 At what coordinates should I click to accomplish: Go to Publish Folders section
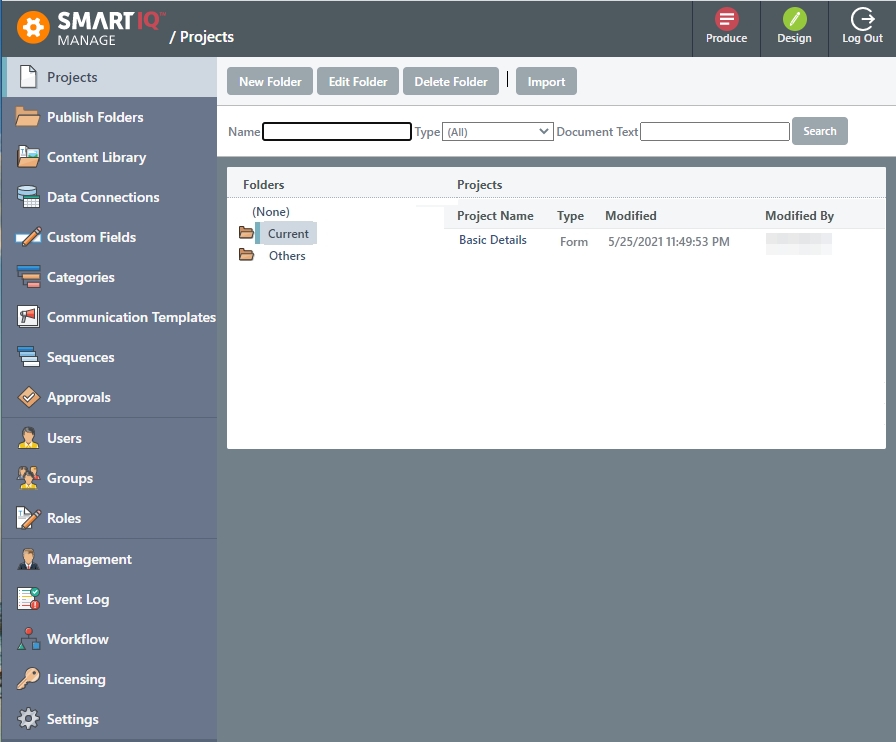110,117
